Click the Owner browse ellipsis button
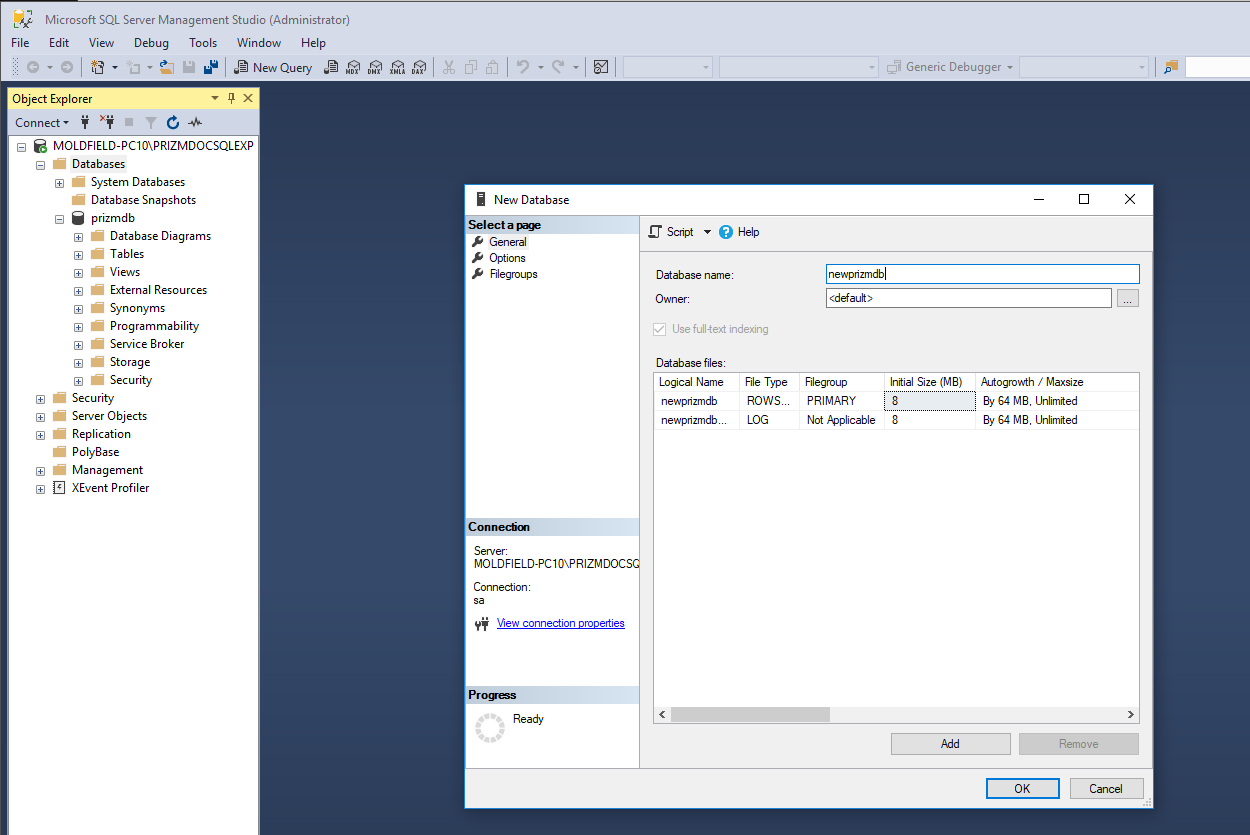This screenshot has height=835, width=1250. (x=1128, y=298)
